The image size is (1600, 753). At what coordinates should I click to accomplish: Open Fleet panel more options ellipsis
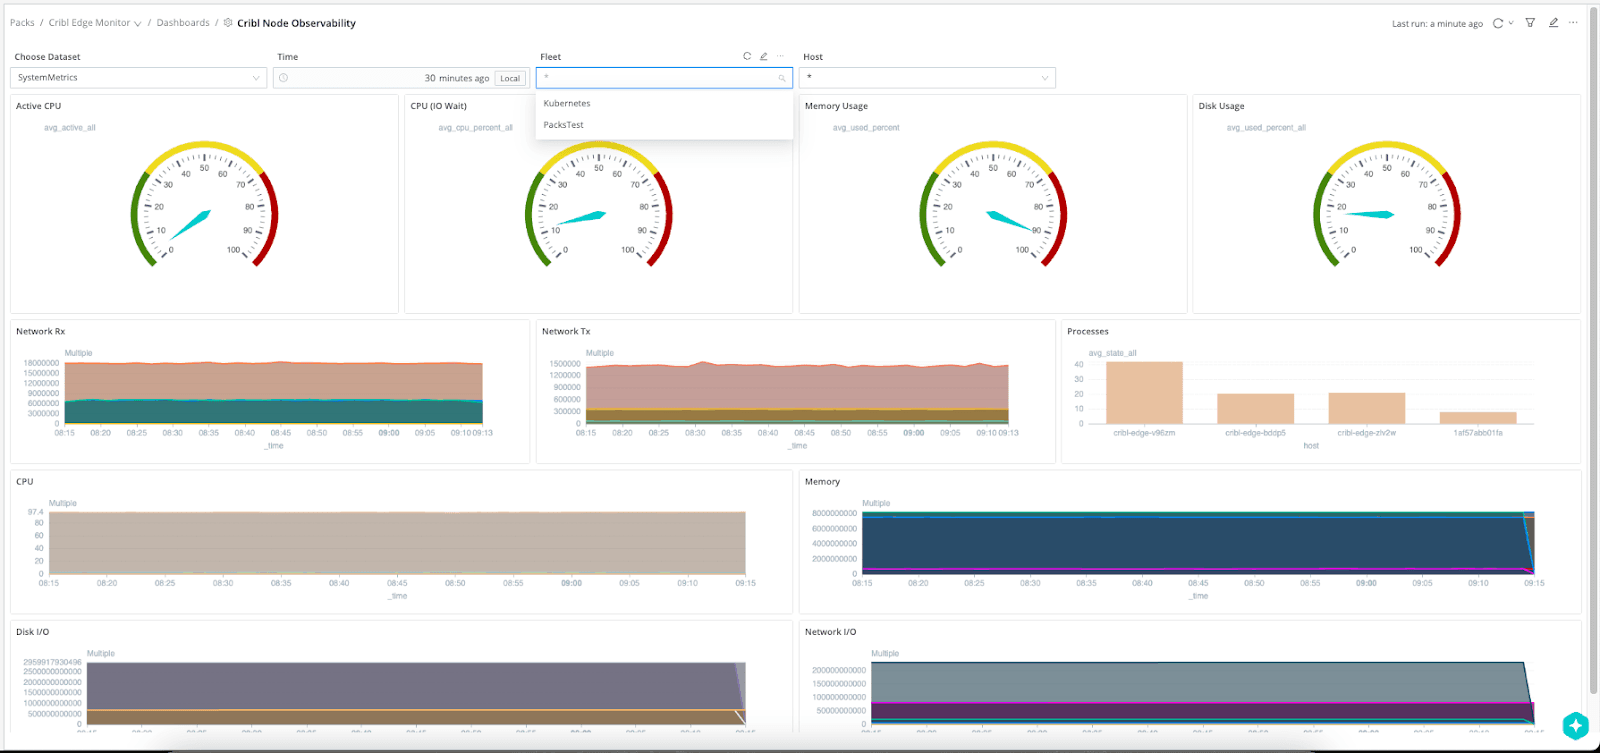781,57
